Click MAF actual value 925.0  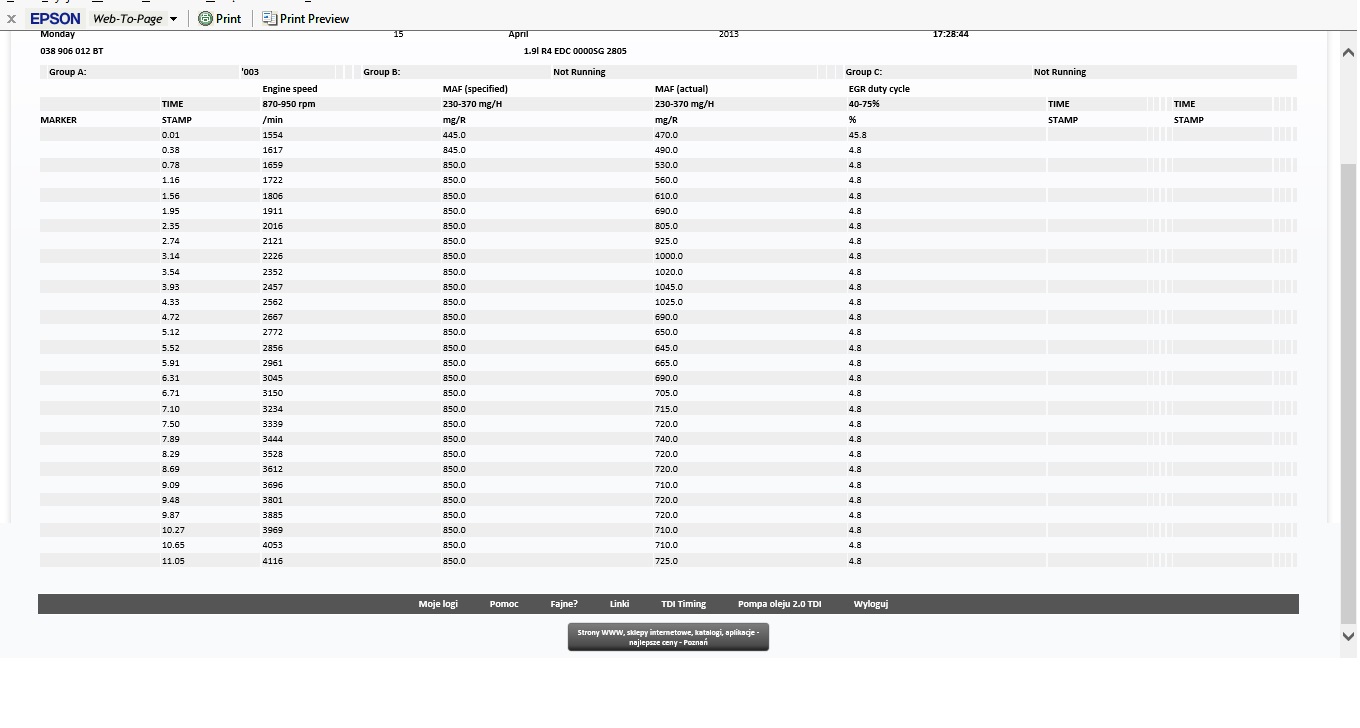pyautogui.click(x=666, y=241)
